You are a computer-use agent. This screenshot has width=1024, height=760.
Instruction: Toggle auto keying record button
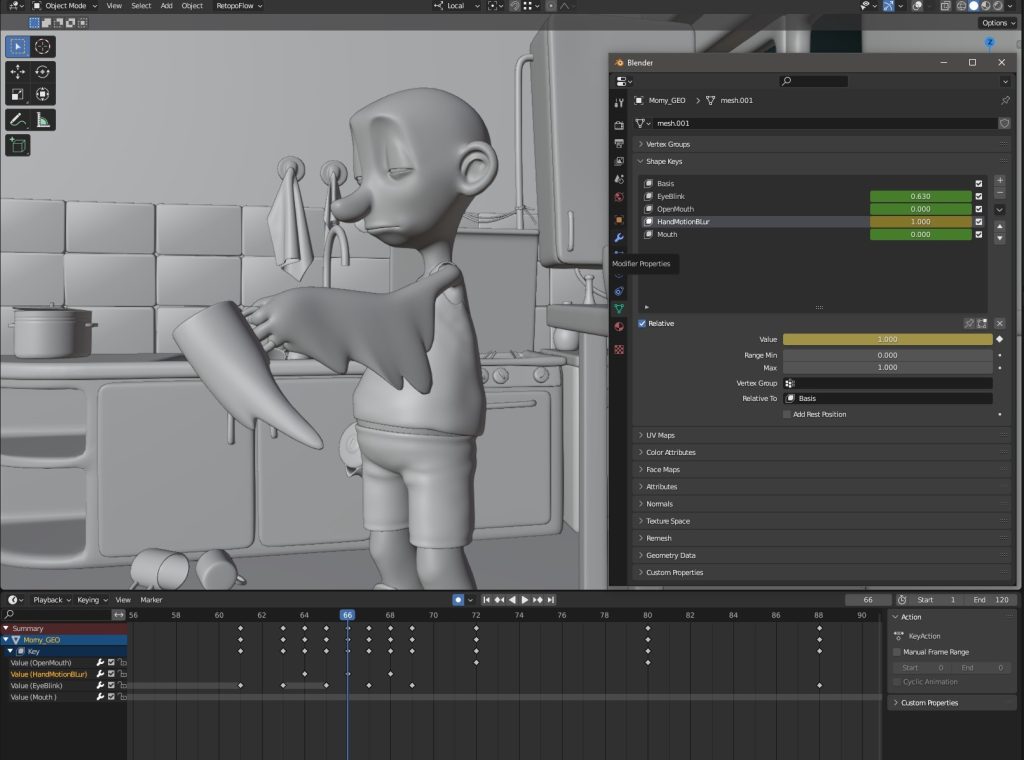(x=458, y=599)
